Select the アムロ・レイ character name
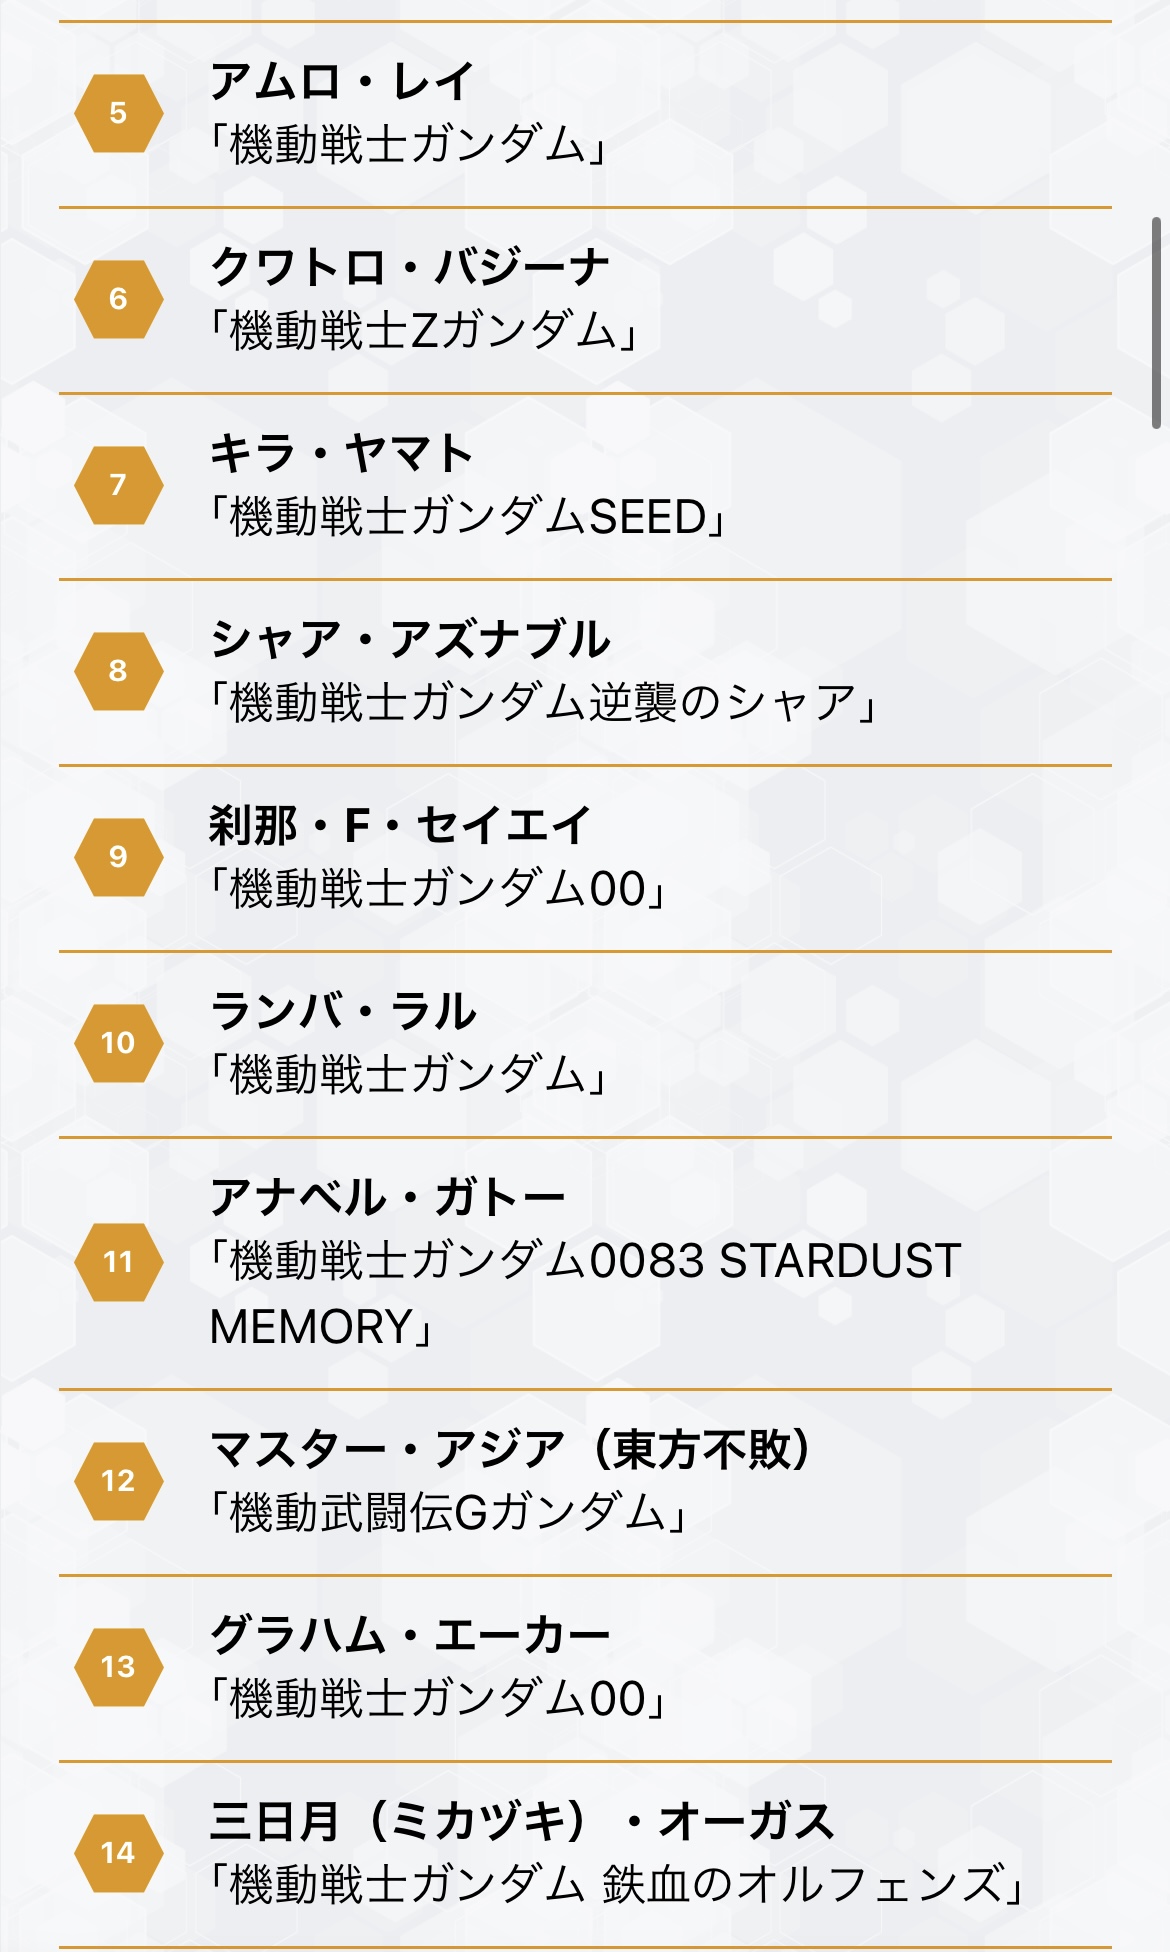 click(341, 81)
